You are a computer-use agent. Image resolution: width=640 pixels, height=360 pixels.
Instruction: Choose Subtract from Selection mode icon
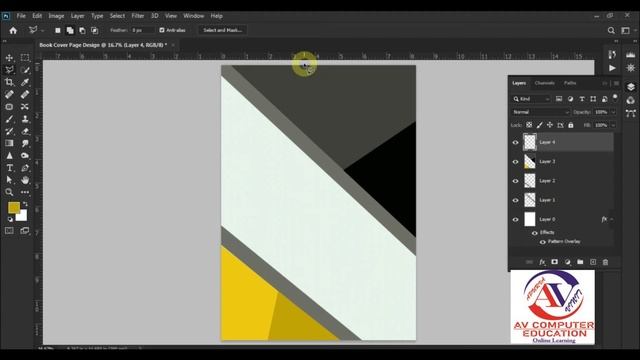coord(82,30)
